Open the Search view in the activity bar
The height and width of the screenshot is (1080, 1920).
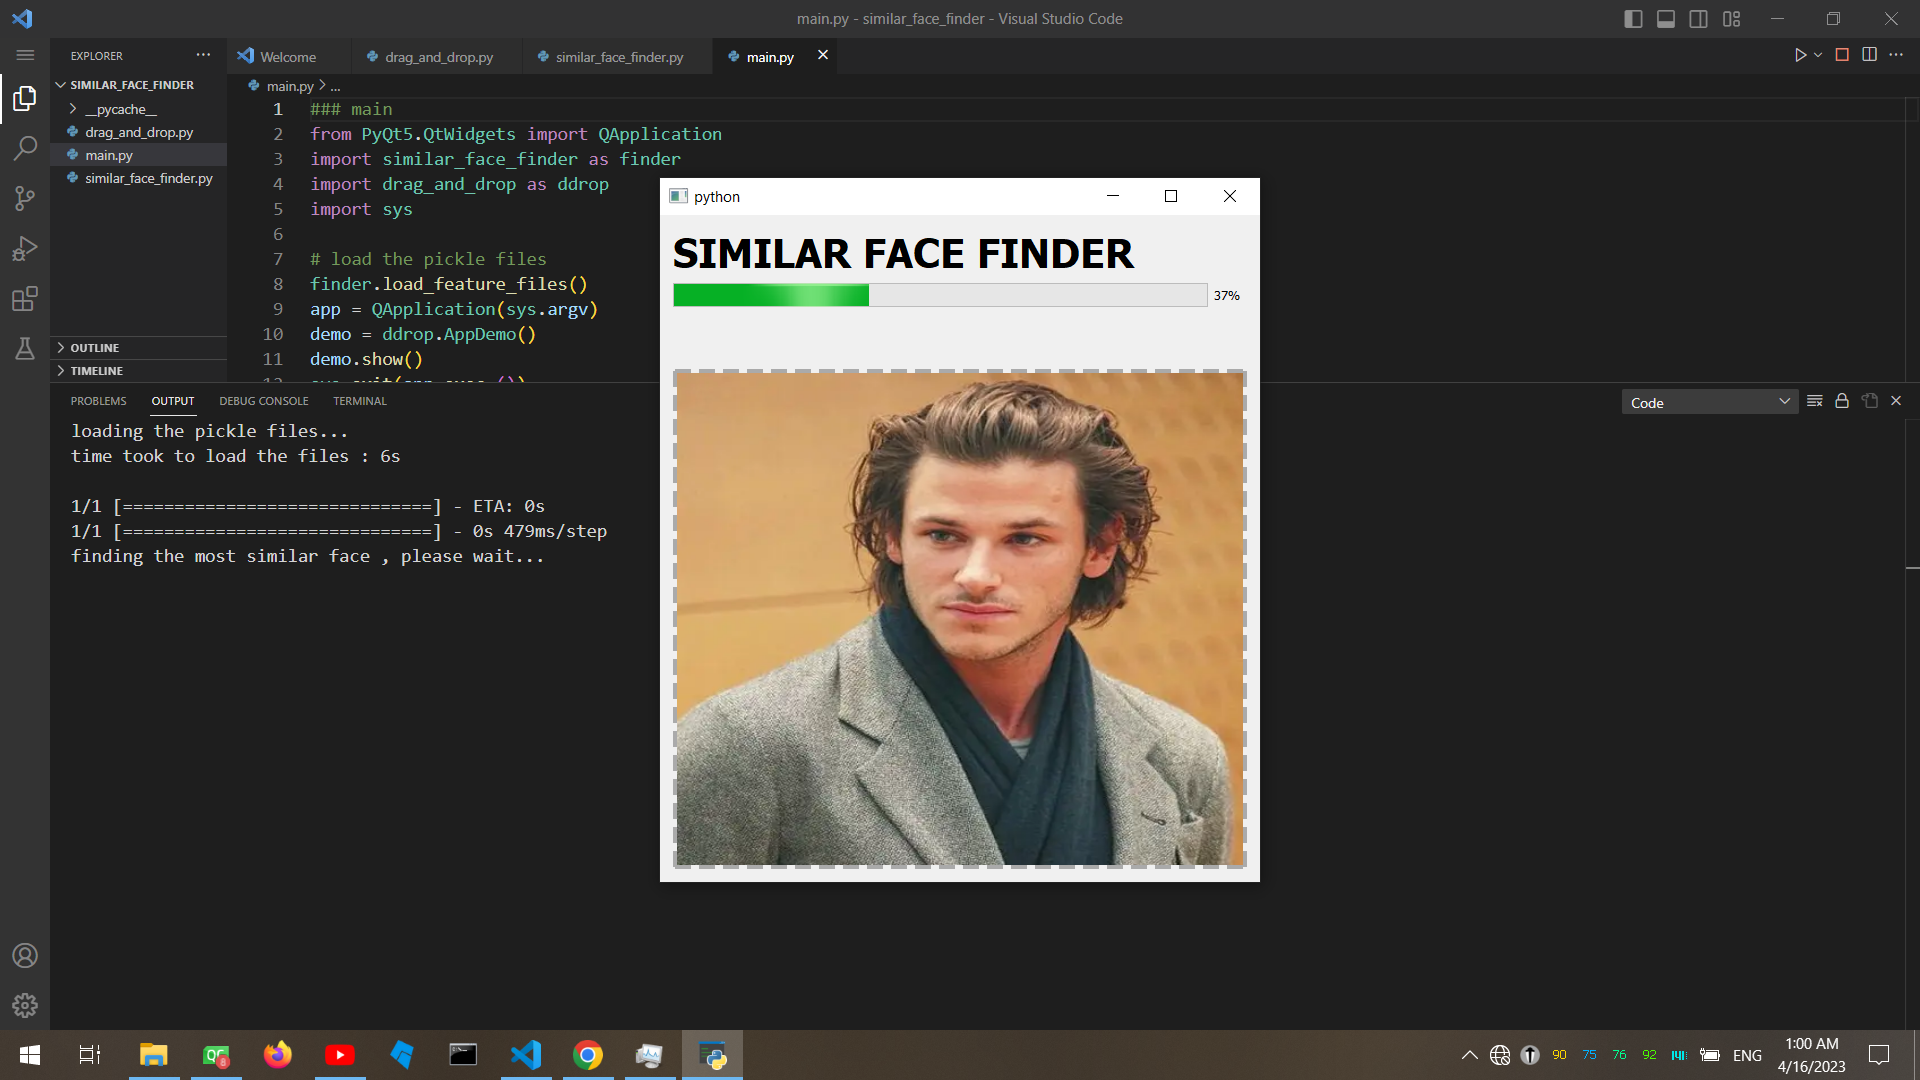pyautogui.click(x=25, y=148)
